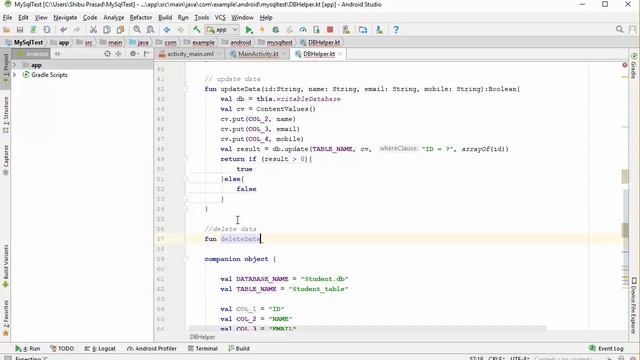Screen dimensions: 640x360
Task: Collapse all with the Project panel icon
Action: click(118, 53)
